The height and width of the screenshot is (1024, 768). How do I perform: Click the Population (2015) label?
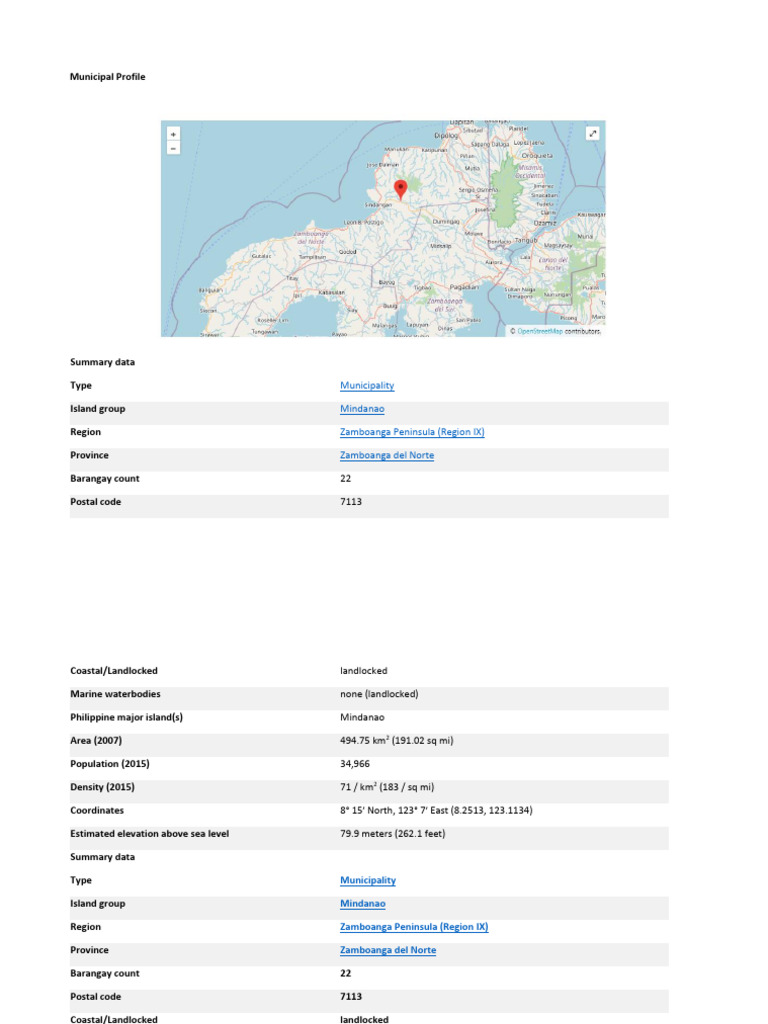(x=110, y=763)
